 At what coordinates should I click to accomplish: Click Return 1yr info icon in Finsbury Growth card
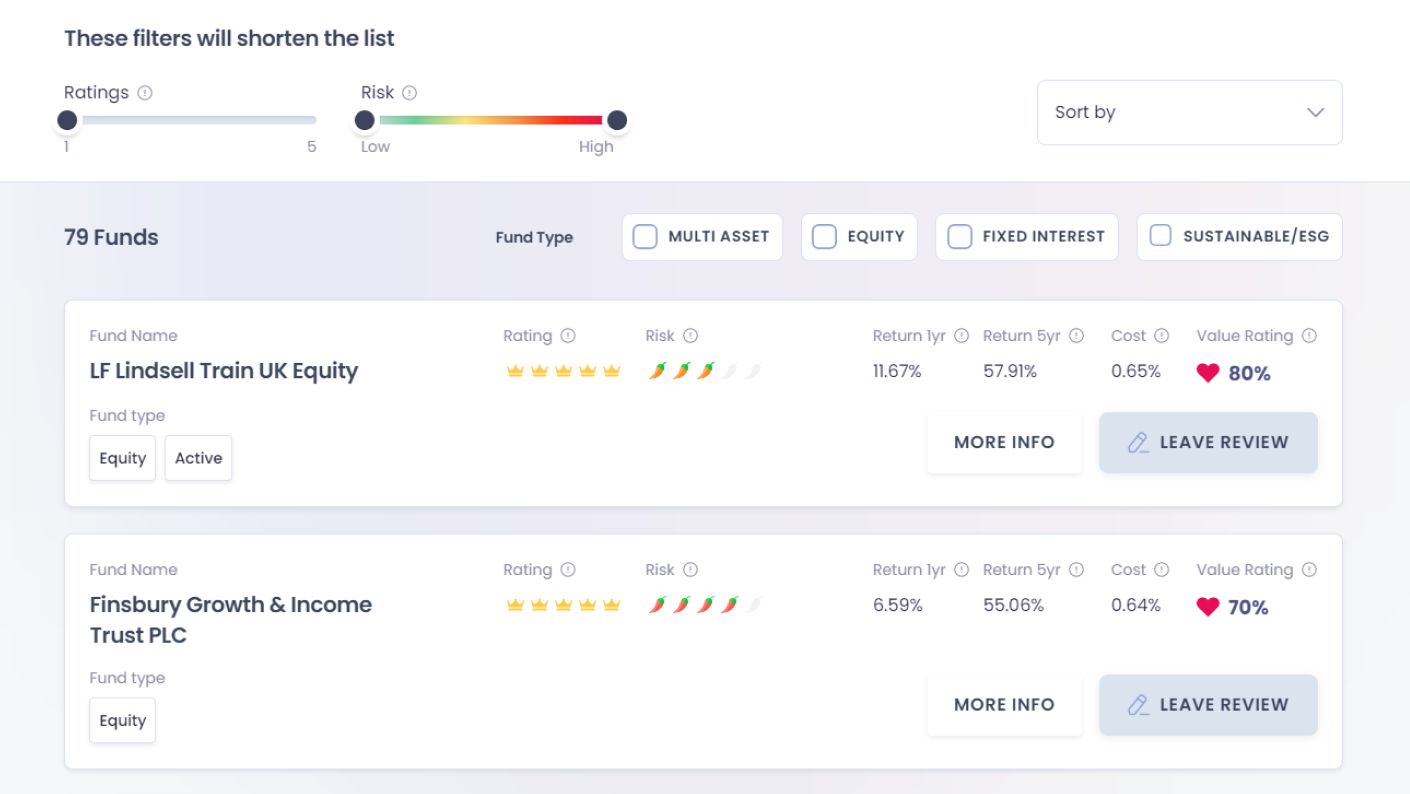(961, 570)
